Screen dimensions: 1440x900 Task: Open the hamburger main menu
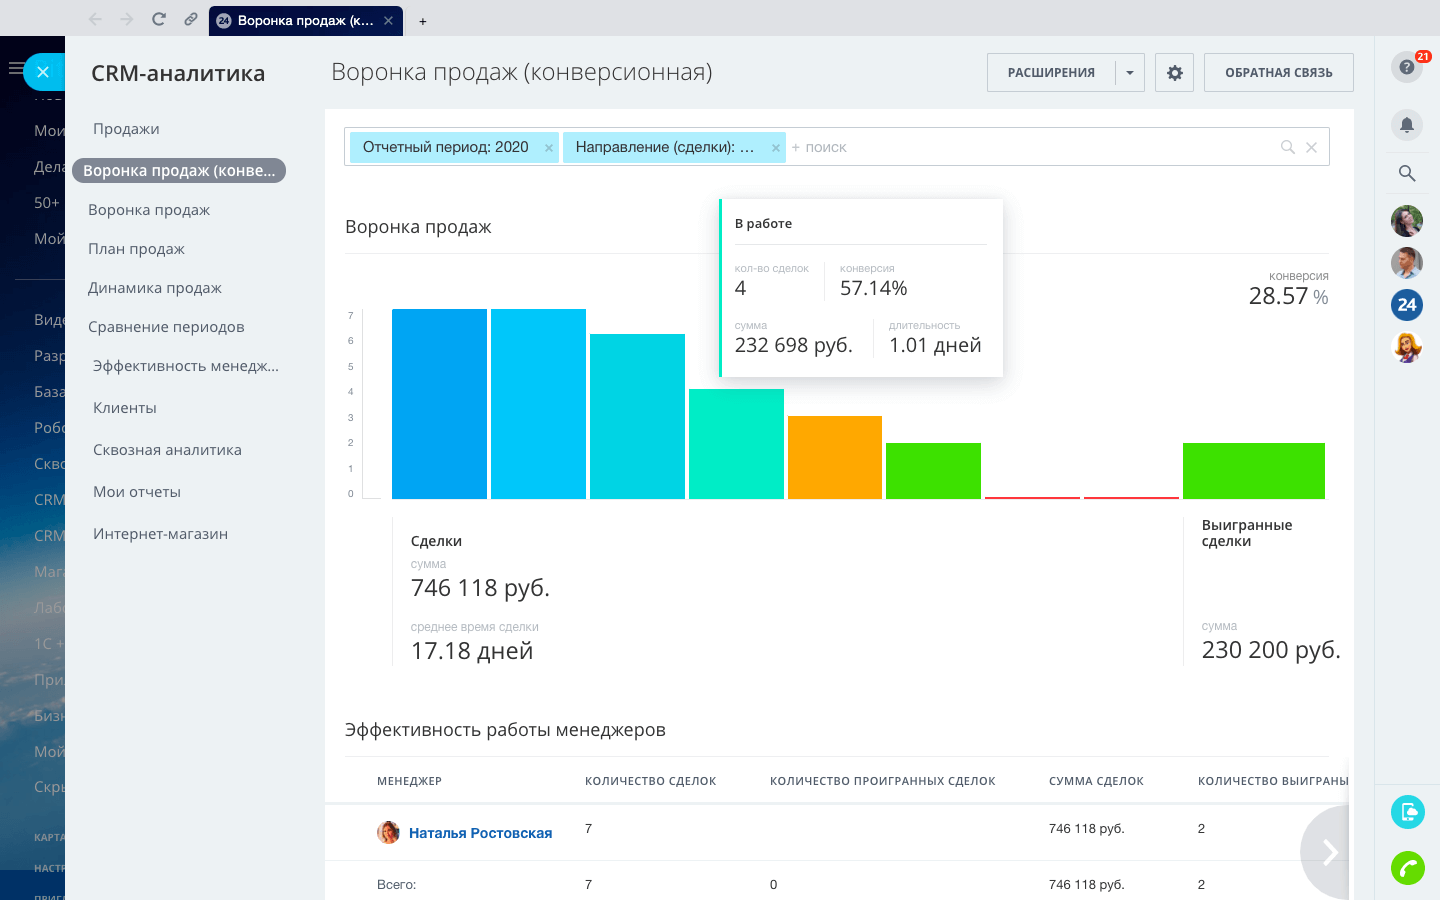[14, 69]
